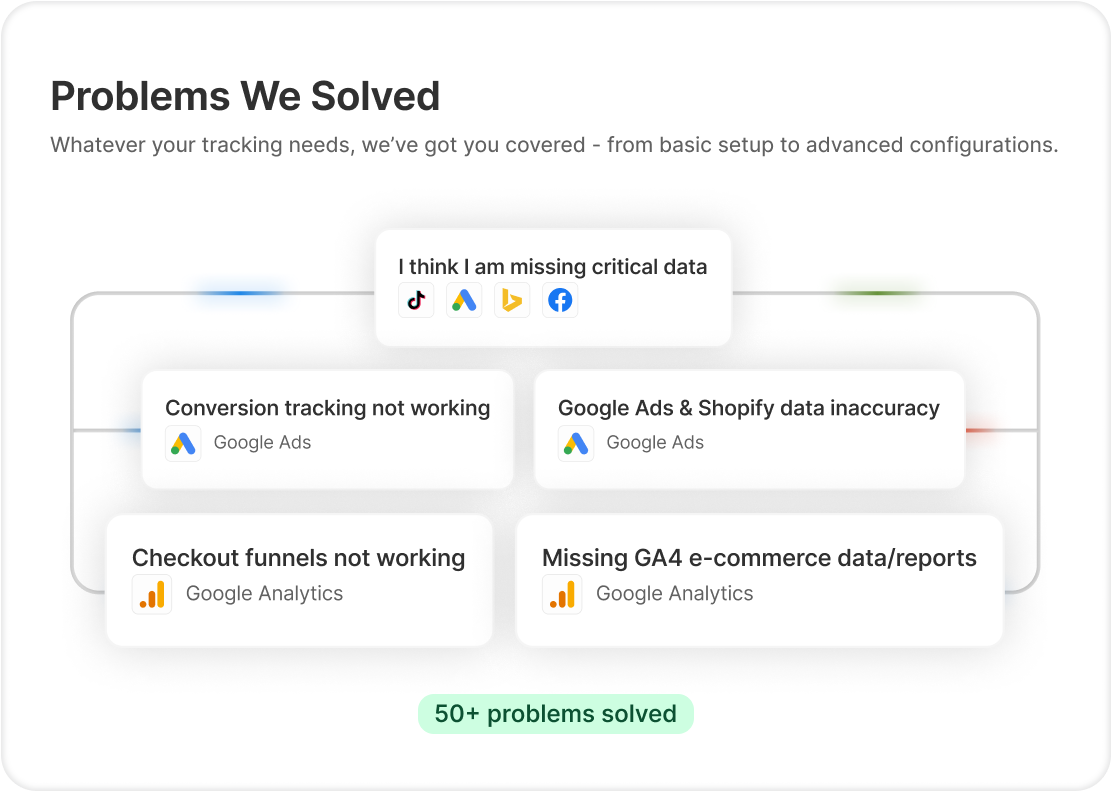The image size is (1111, 791).
Task: Click Google Analytics label in Missing GA4 card
Action: pyautogui.click(x=675, y=594)
